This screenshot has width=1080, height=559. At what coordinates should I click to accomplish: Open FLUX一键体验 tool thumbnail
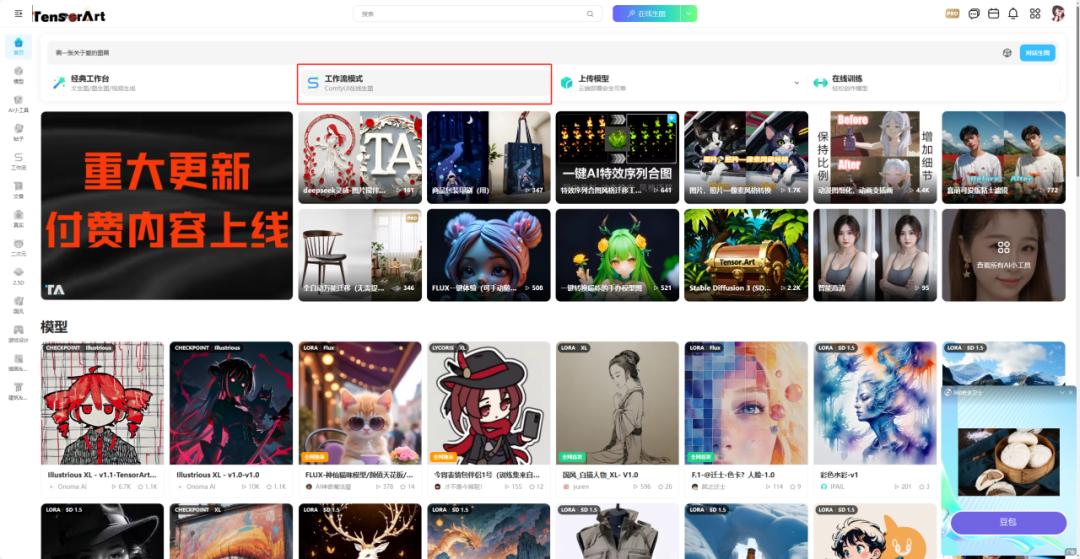488,255
